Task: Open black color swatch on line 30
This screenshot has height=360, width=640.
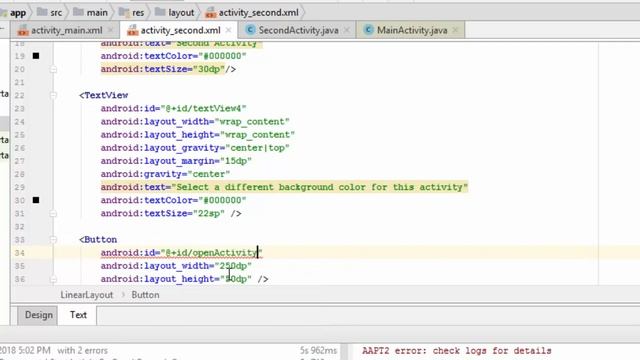Action: click(x=36, y=200)
